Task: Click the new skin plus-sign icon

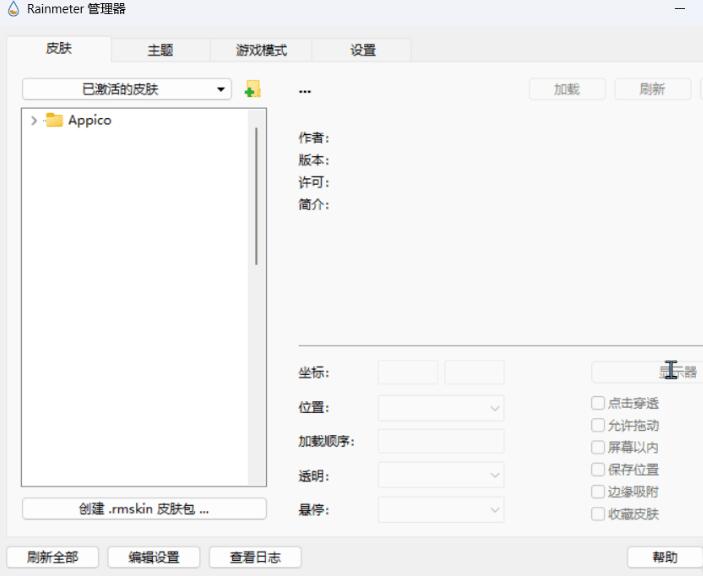Action: coord(252,90)
